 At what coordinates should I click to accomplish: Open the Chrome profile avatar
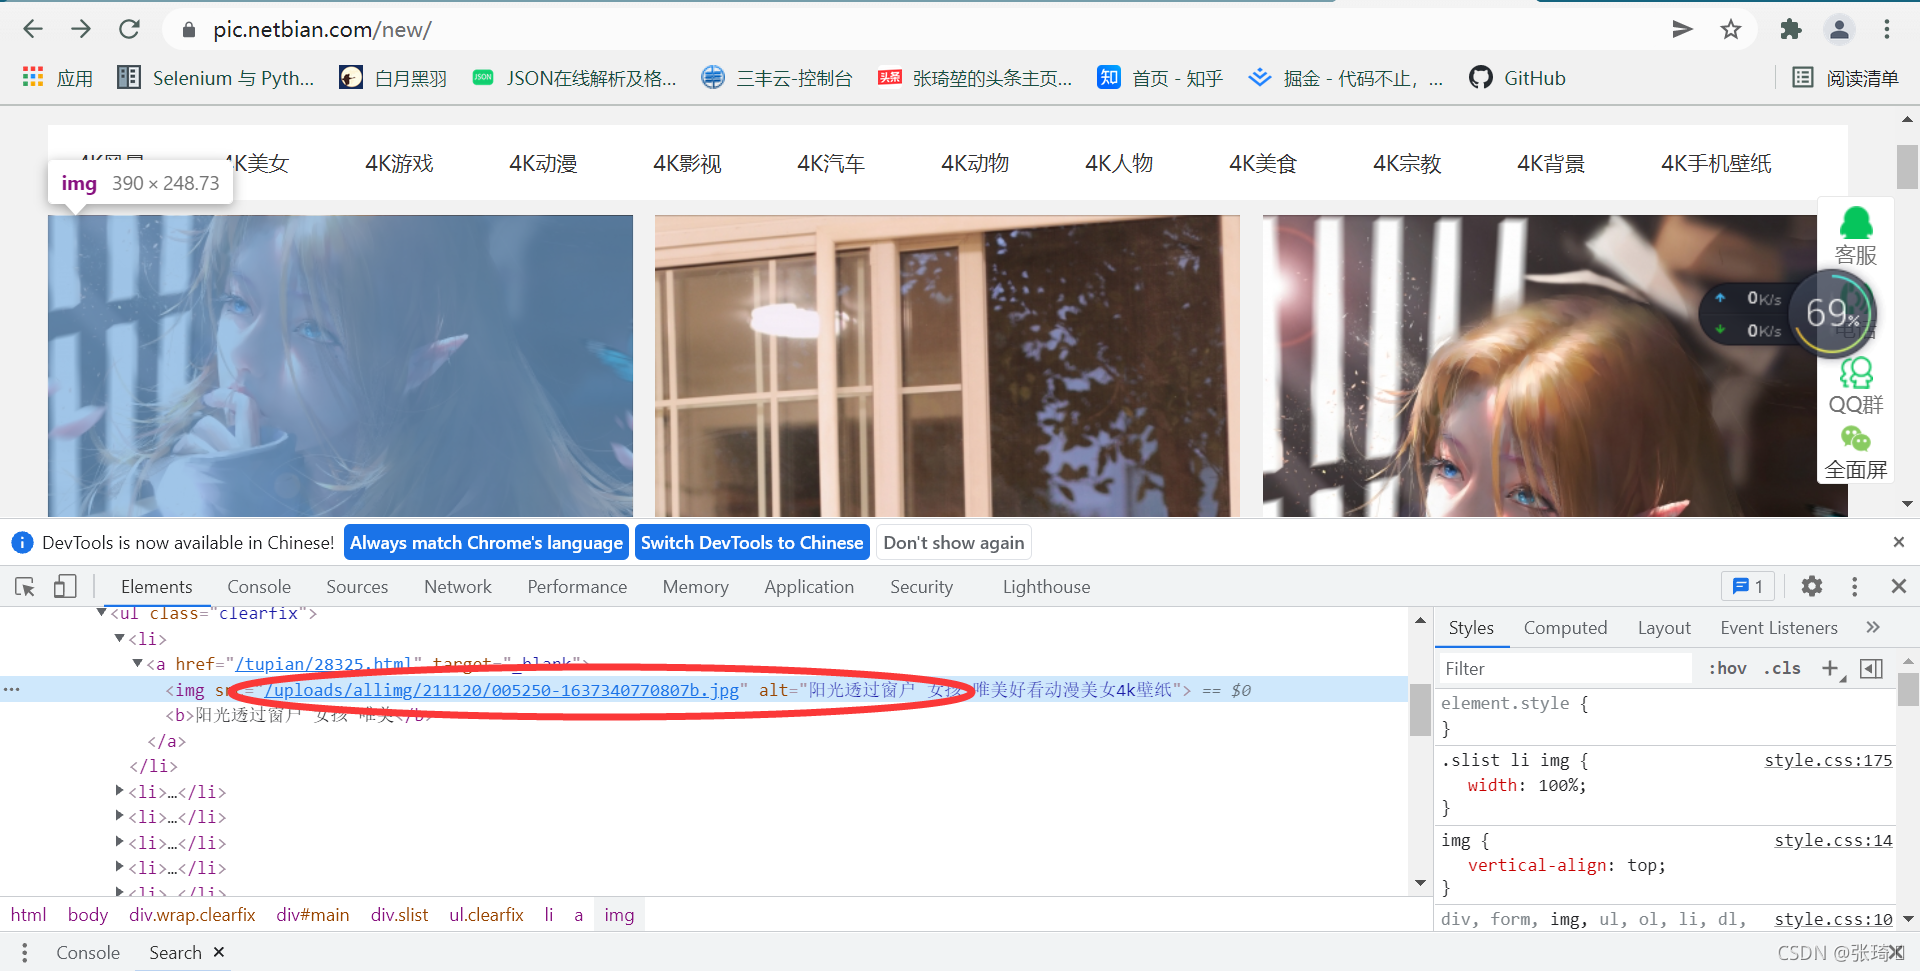(1839, 29)
